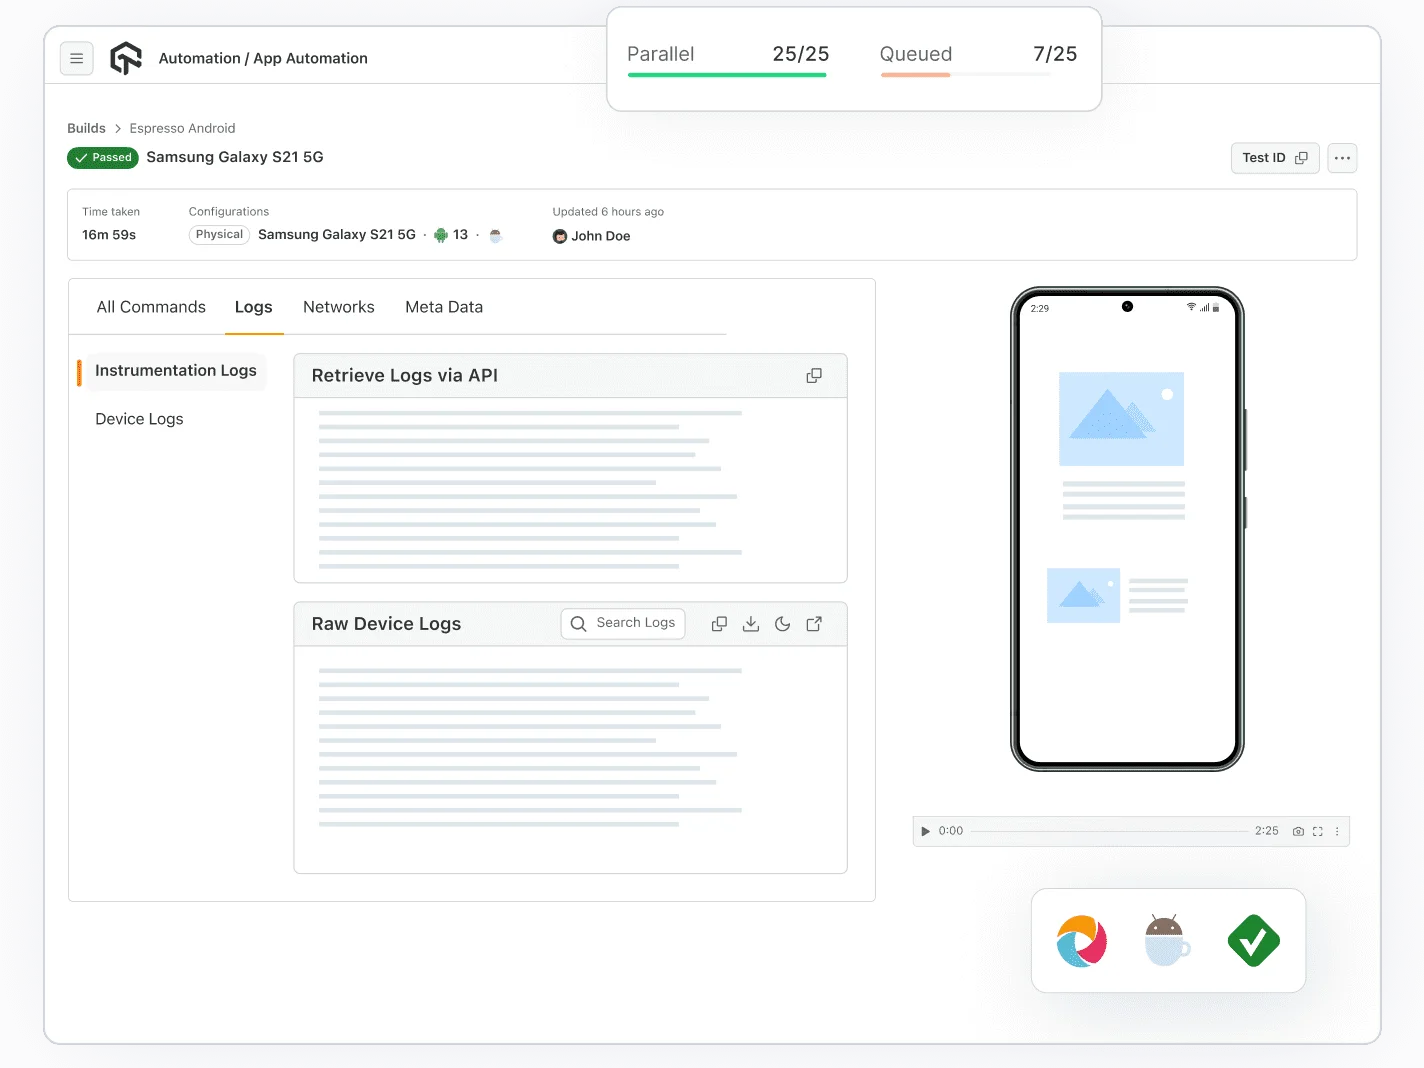1424x1068 pixels.
Task: Navigate to Builds via breadcrumb link
Action: (x=86, y=128)
